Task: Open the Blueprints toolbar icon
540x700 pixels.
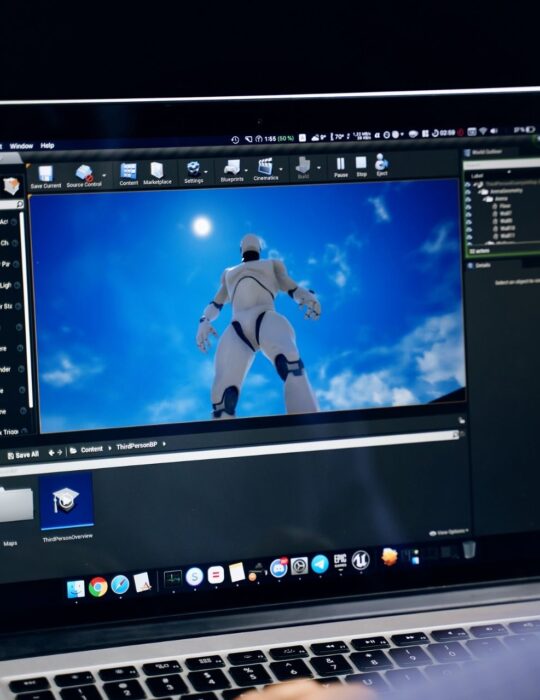Action: coord(232,168)
